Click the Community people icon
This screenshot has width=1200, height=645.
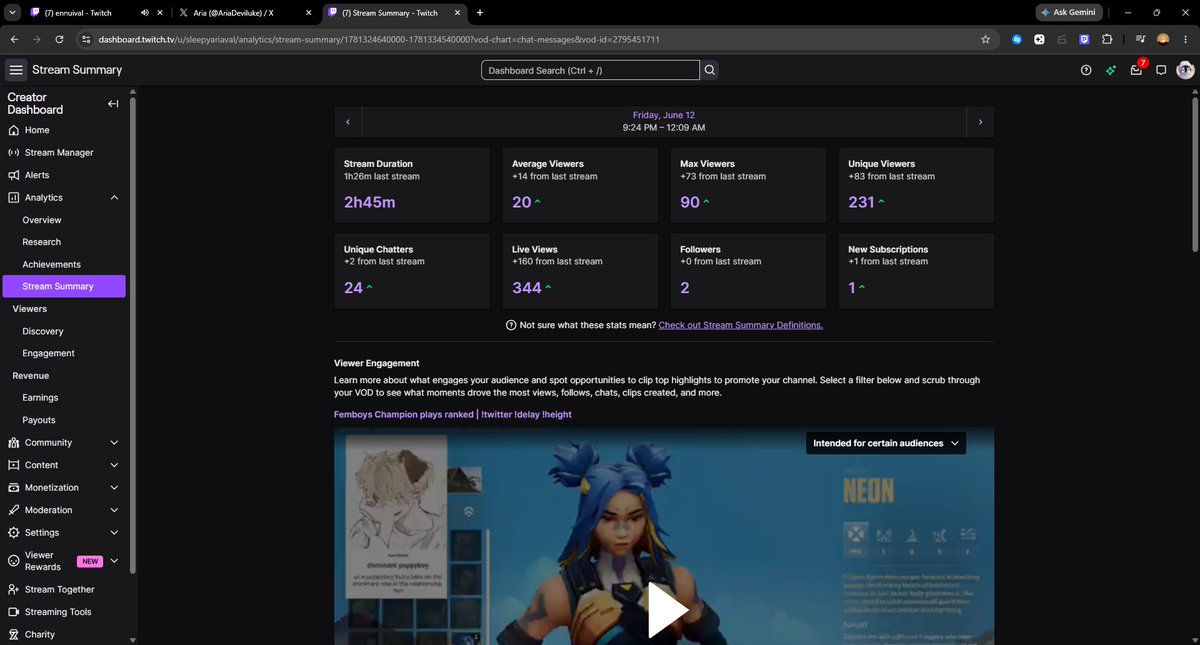pos(14,443)
